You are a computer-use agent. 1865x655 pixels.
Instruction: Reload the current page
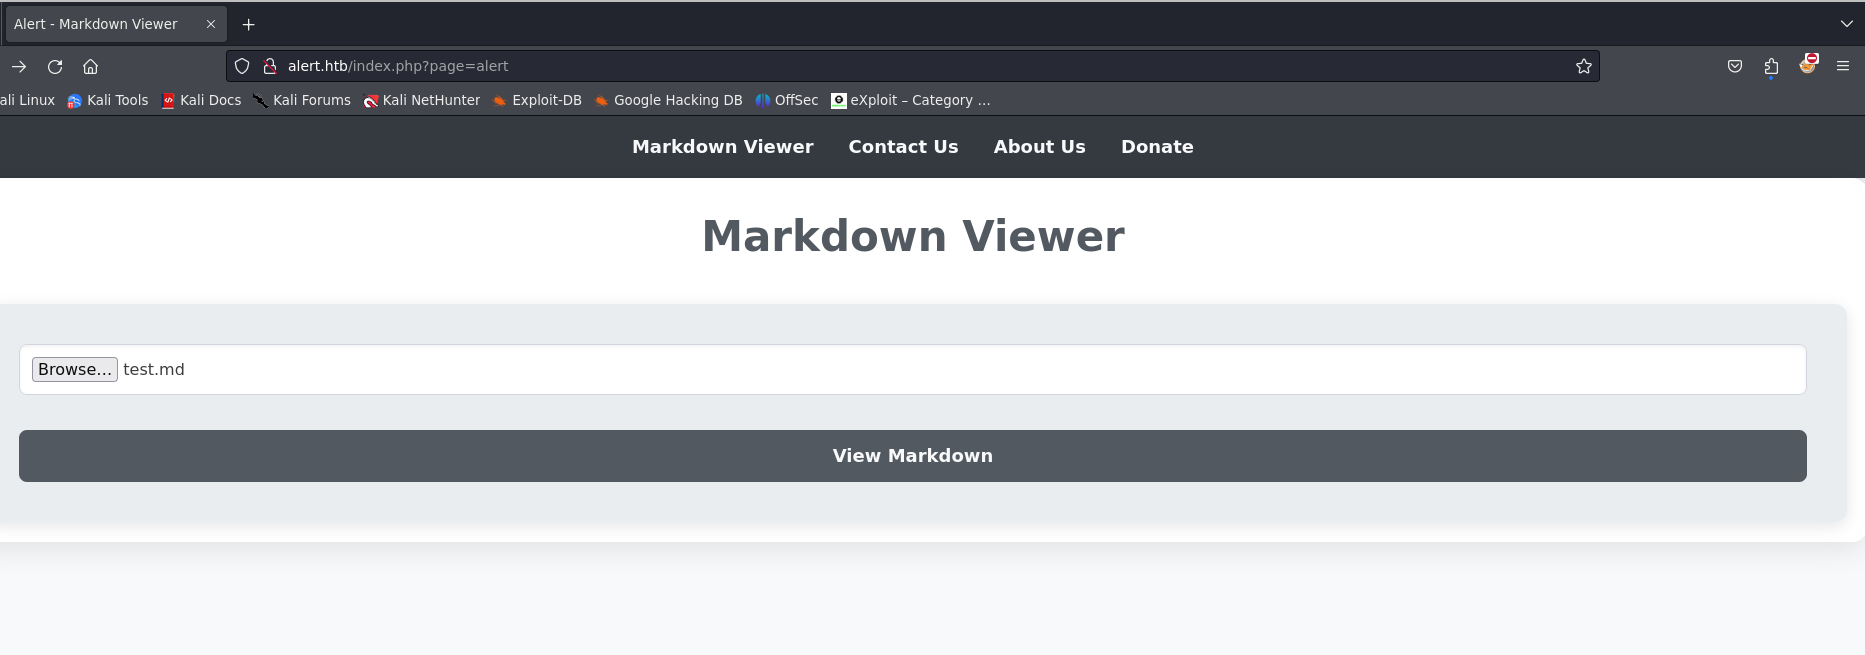55,66
